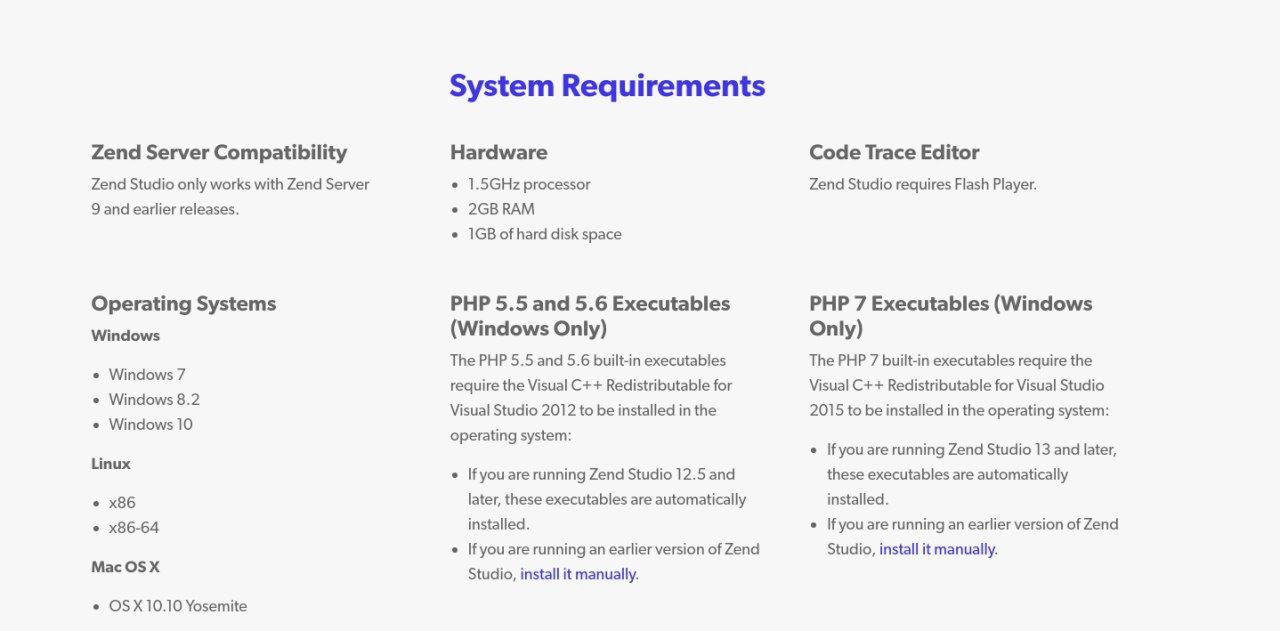Viewport: 1280px width, 631px height.
Task: Click the Zend Studio 12.5 and later bullet
Action: tap(607, 499)
